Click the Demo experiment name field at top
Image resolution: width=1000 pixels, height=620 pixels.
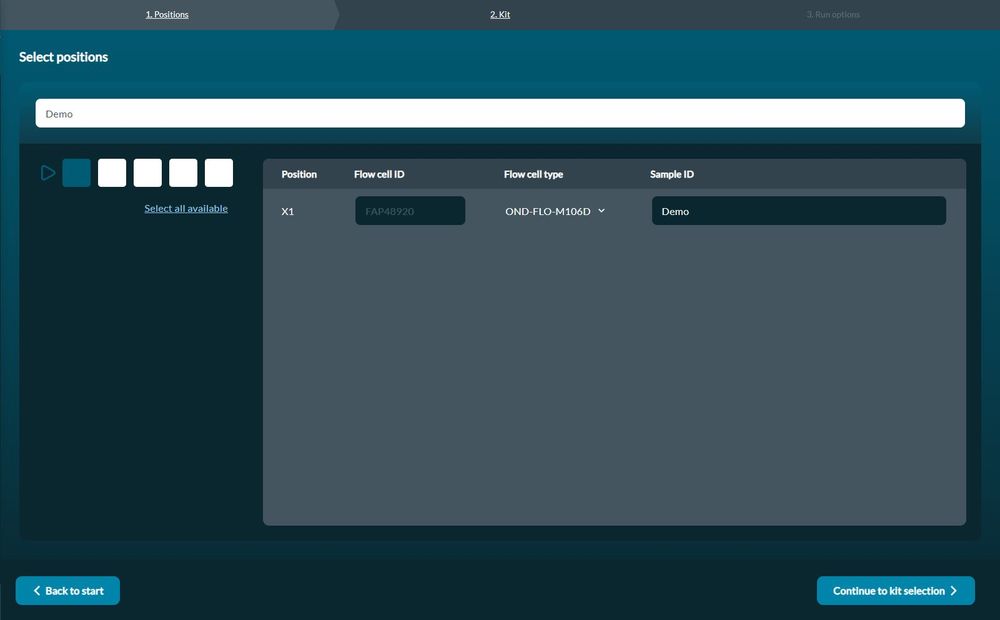point(500,114)
